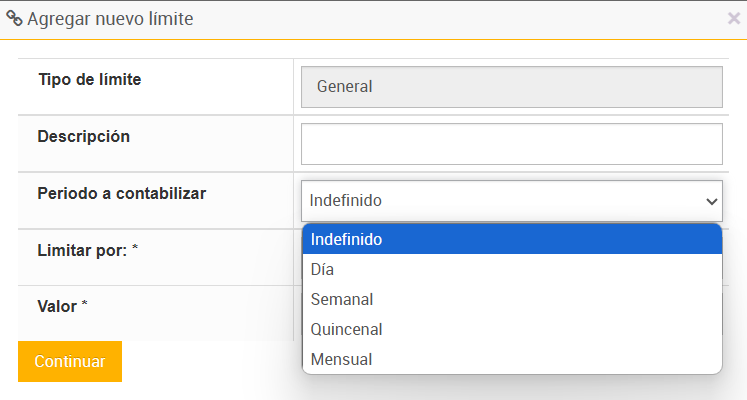Click the asterisk next to Valor
The width and height of the screenshot is (747, 400).
pos(85,305)
